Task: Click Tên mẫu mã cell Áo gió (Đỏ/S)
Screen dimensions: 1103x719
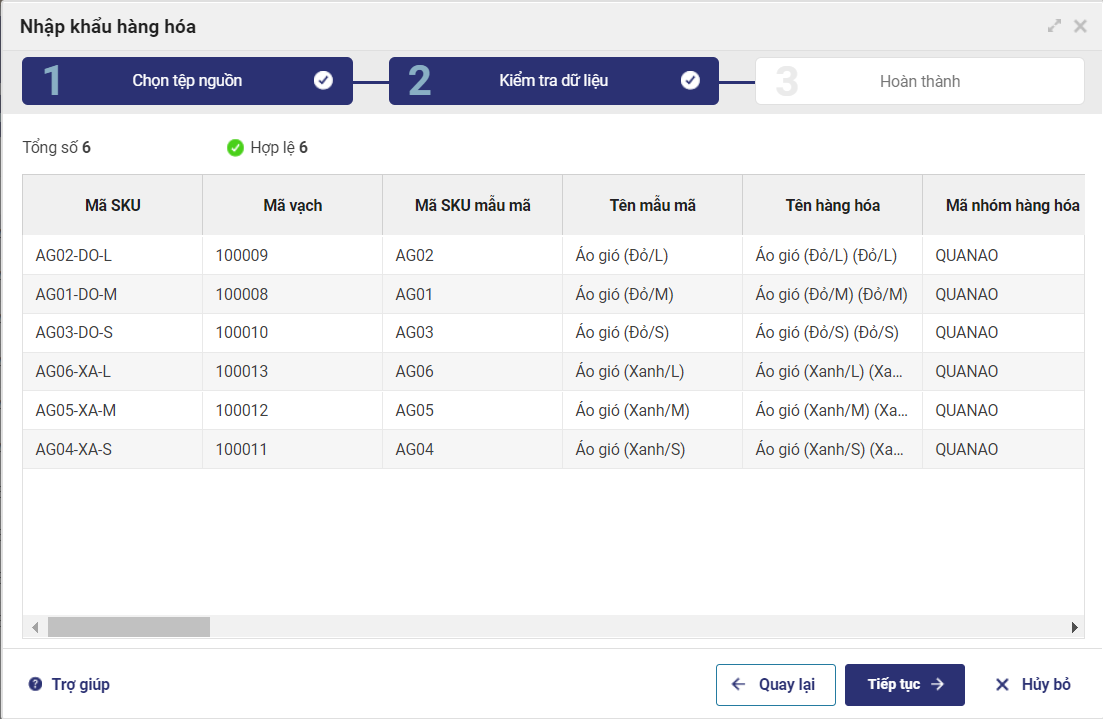Action: pyautogui.click(x=653, y=332)
